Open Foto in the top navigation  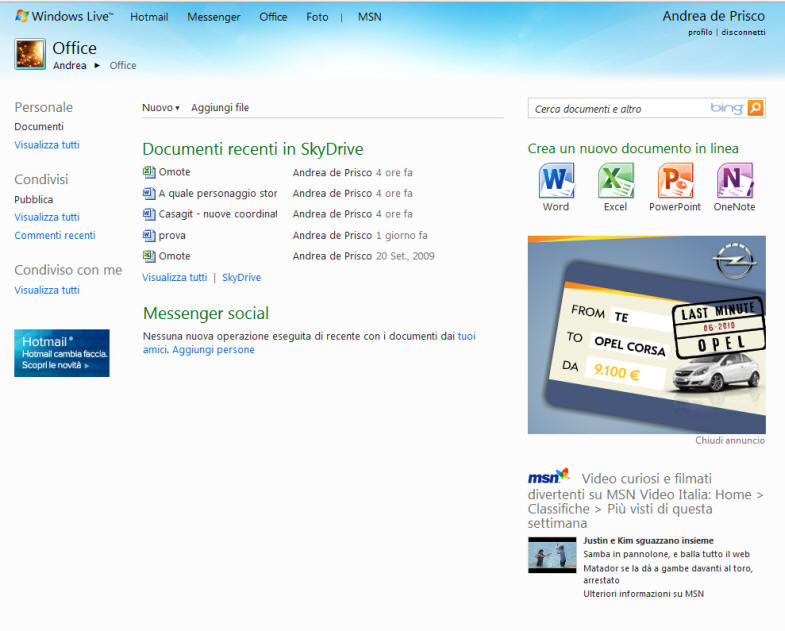coord(317,17)
